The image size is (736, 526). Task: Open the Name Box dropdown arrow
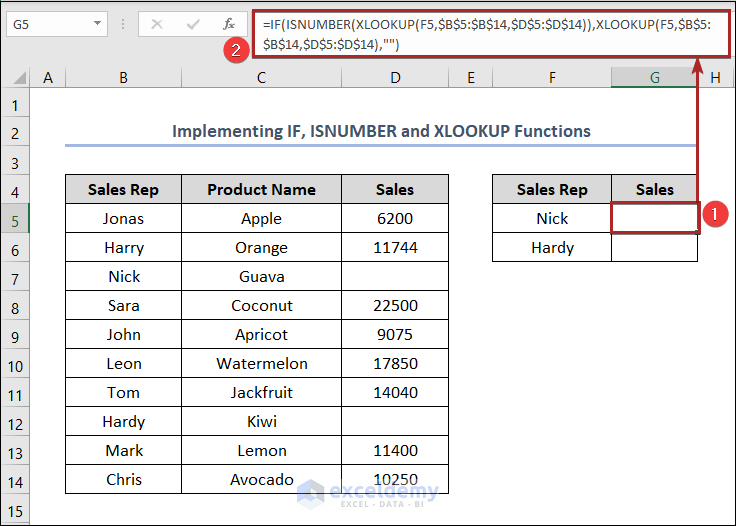point(96,24)
